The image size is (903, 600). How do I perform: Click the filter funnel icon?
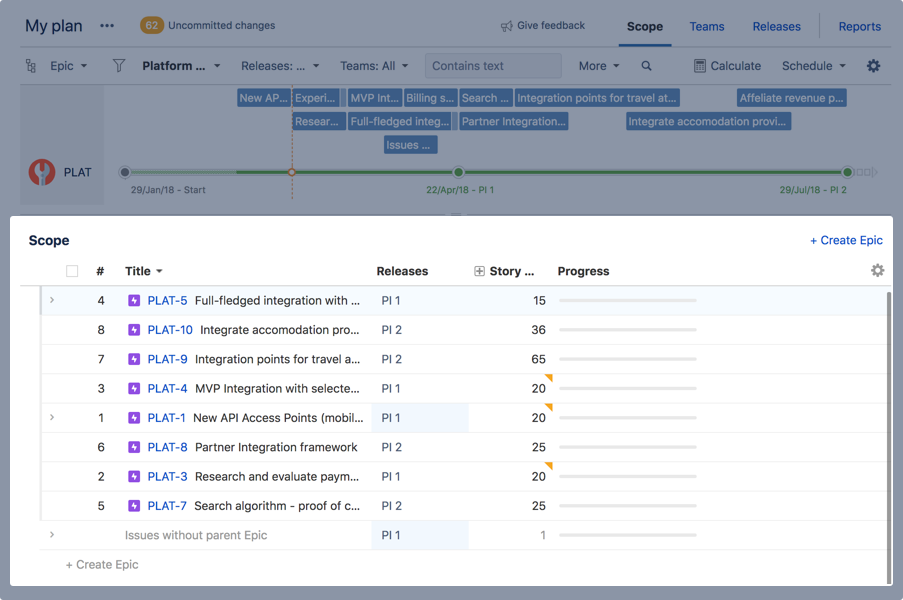119,66
